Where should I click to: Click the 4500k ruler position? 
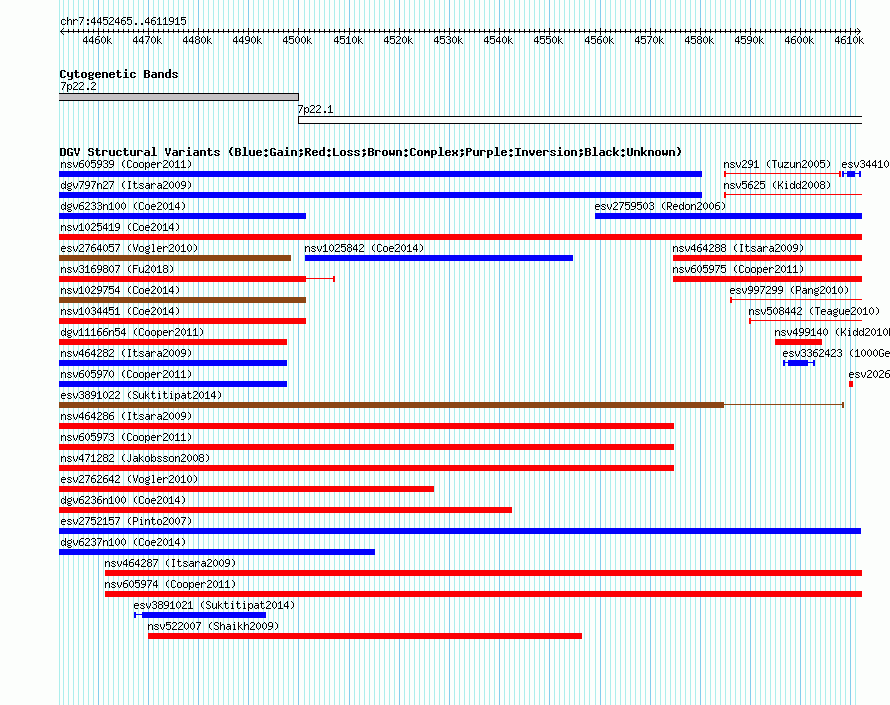[x=297, y=40]
